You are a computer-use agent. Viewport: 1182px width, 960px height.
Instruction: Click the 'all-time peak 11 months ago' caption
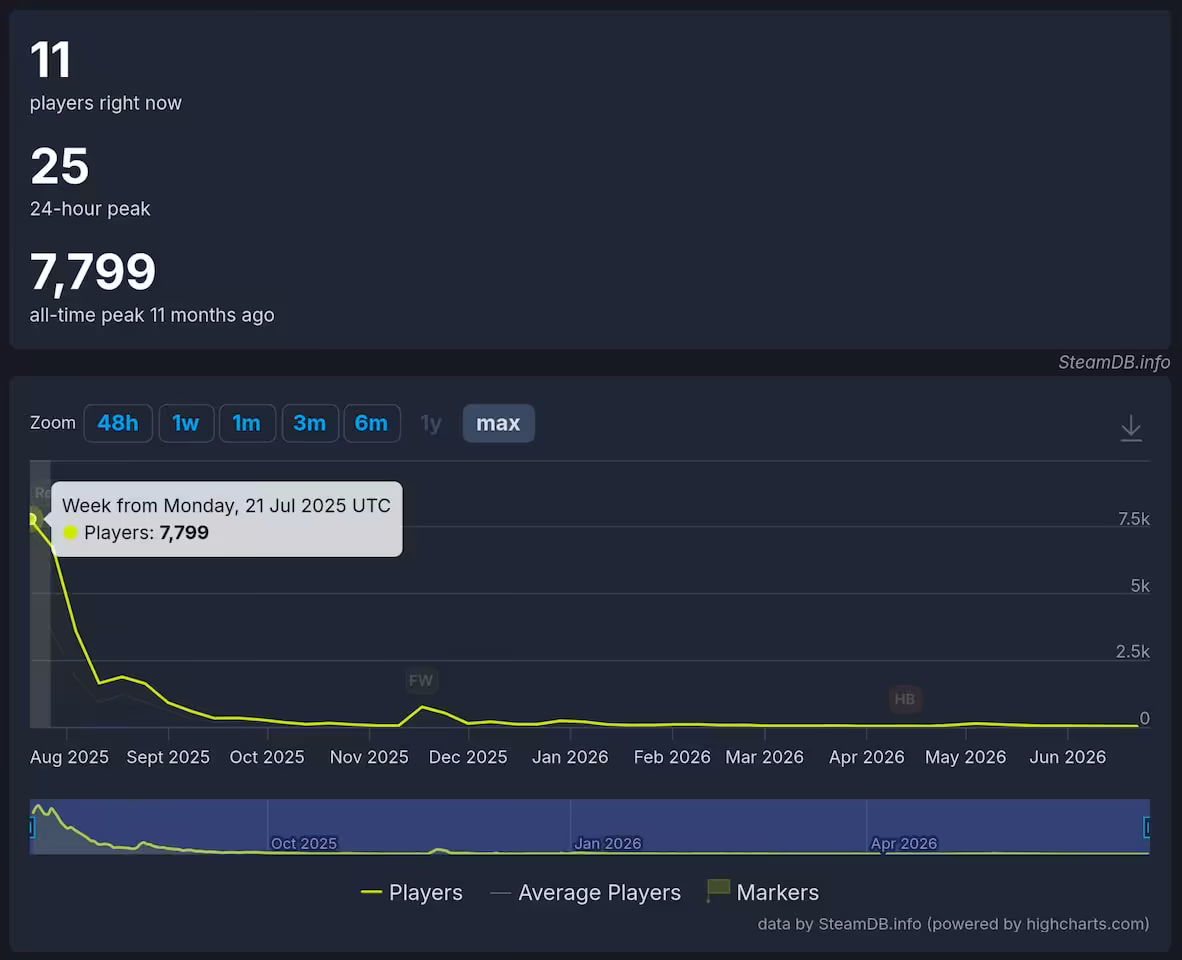point(152,315)
